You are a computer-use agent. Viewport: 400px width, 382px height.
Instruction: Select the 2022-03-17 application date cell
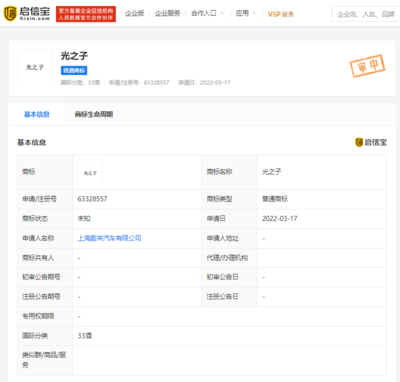(x=279, y=219)
